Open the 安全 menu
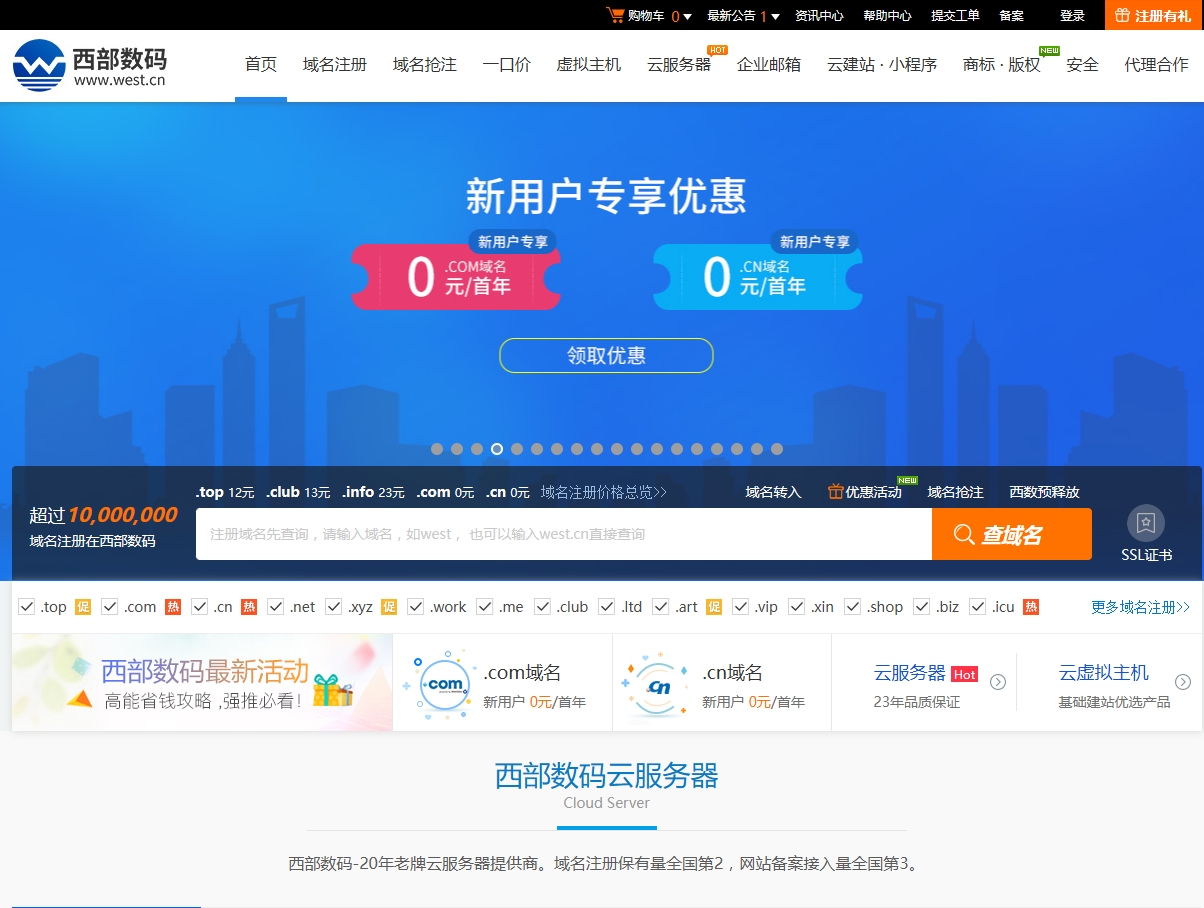The width and height of the screenshot is (1204, 908). pos(1082,64)
